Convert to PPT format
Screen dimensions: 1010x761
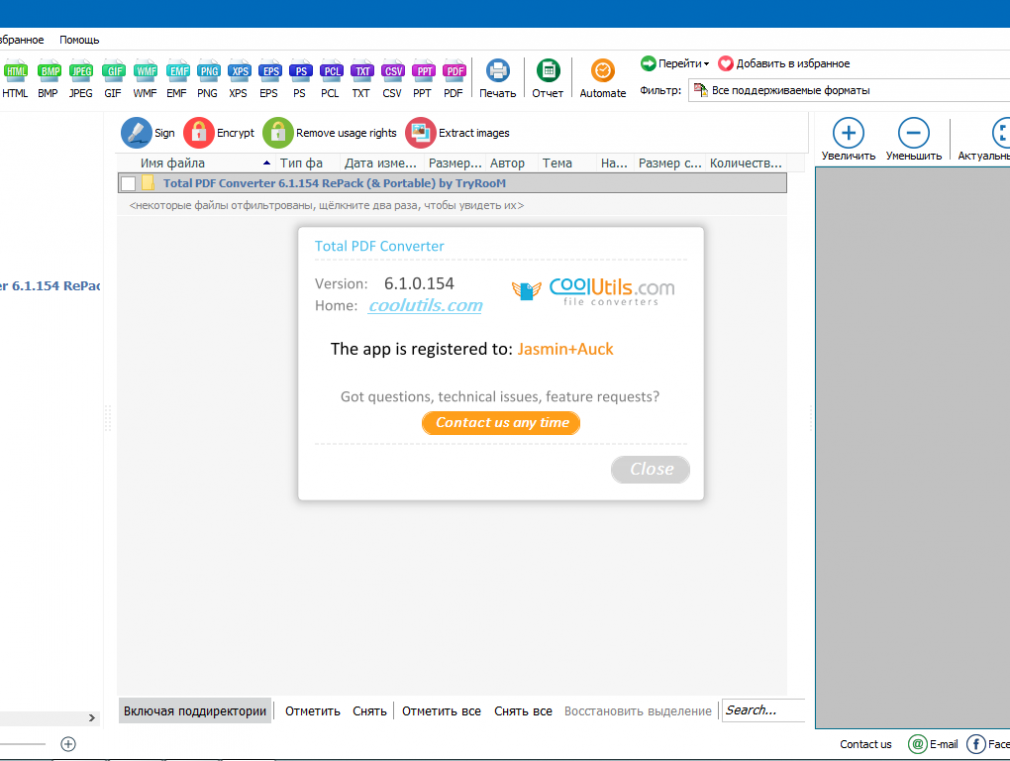click(x=423, y=79)
